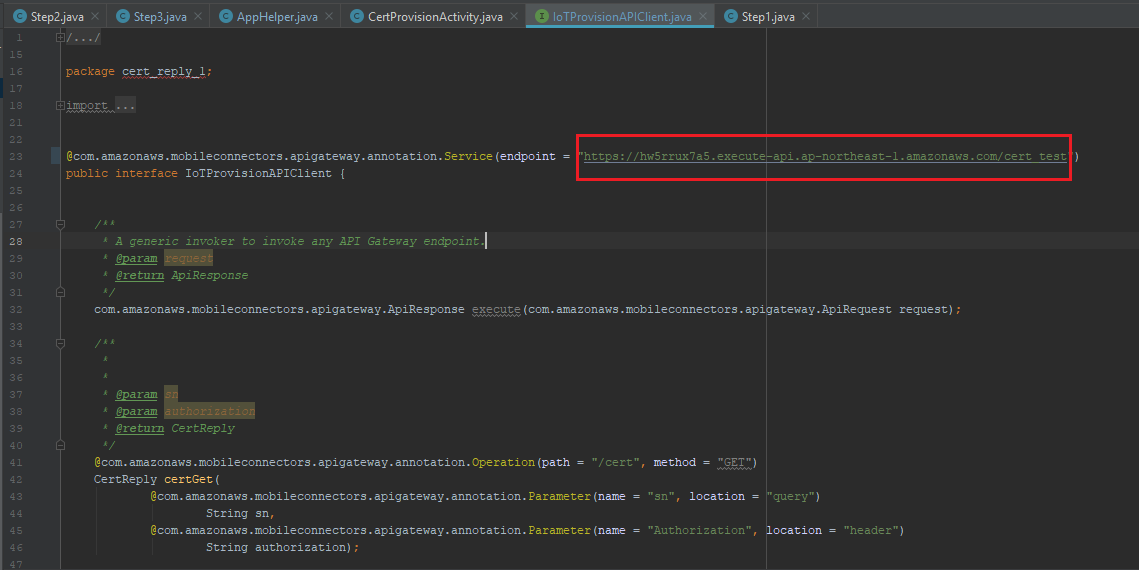Click the "header" location string
This screenshot has height=570, width=1139.
pyautogui.click(x=870, y=530)
